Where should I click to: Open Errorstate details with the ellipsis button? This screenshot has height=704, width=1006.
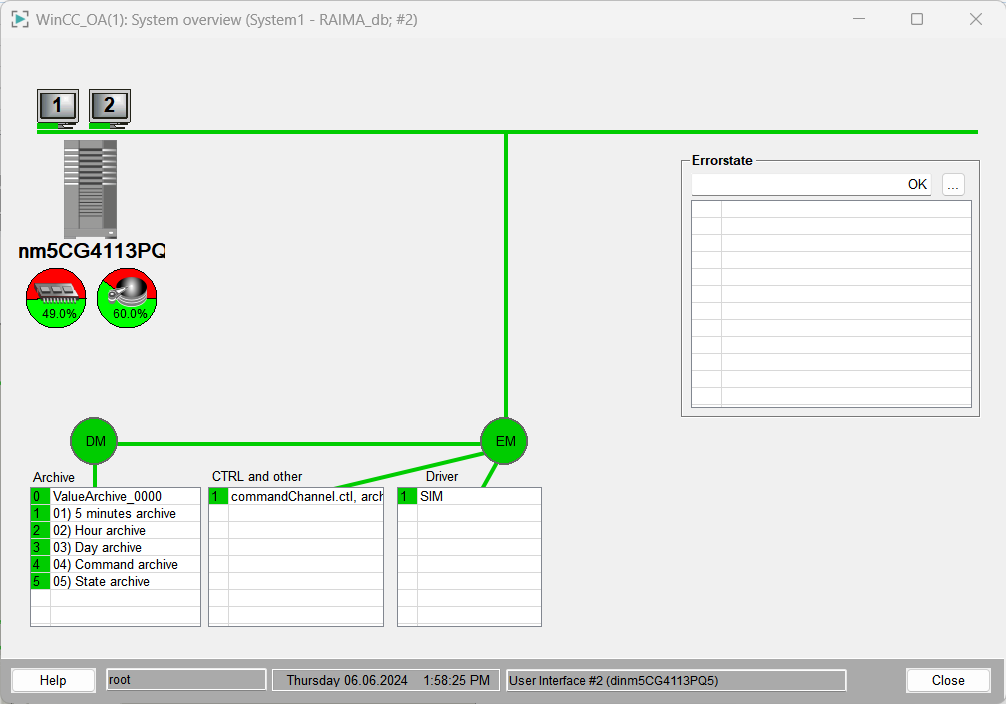pyautogui.click(x=953, y=185)
